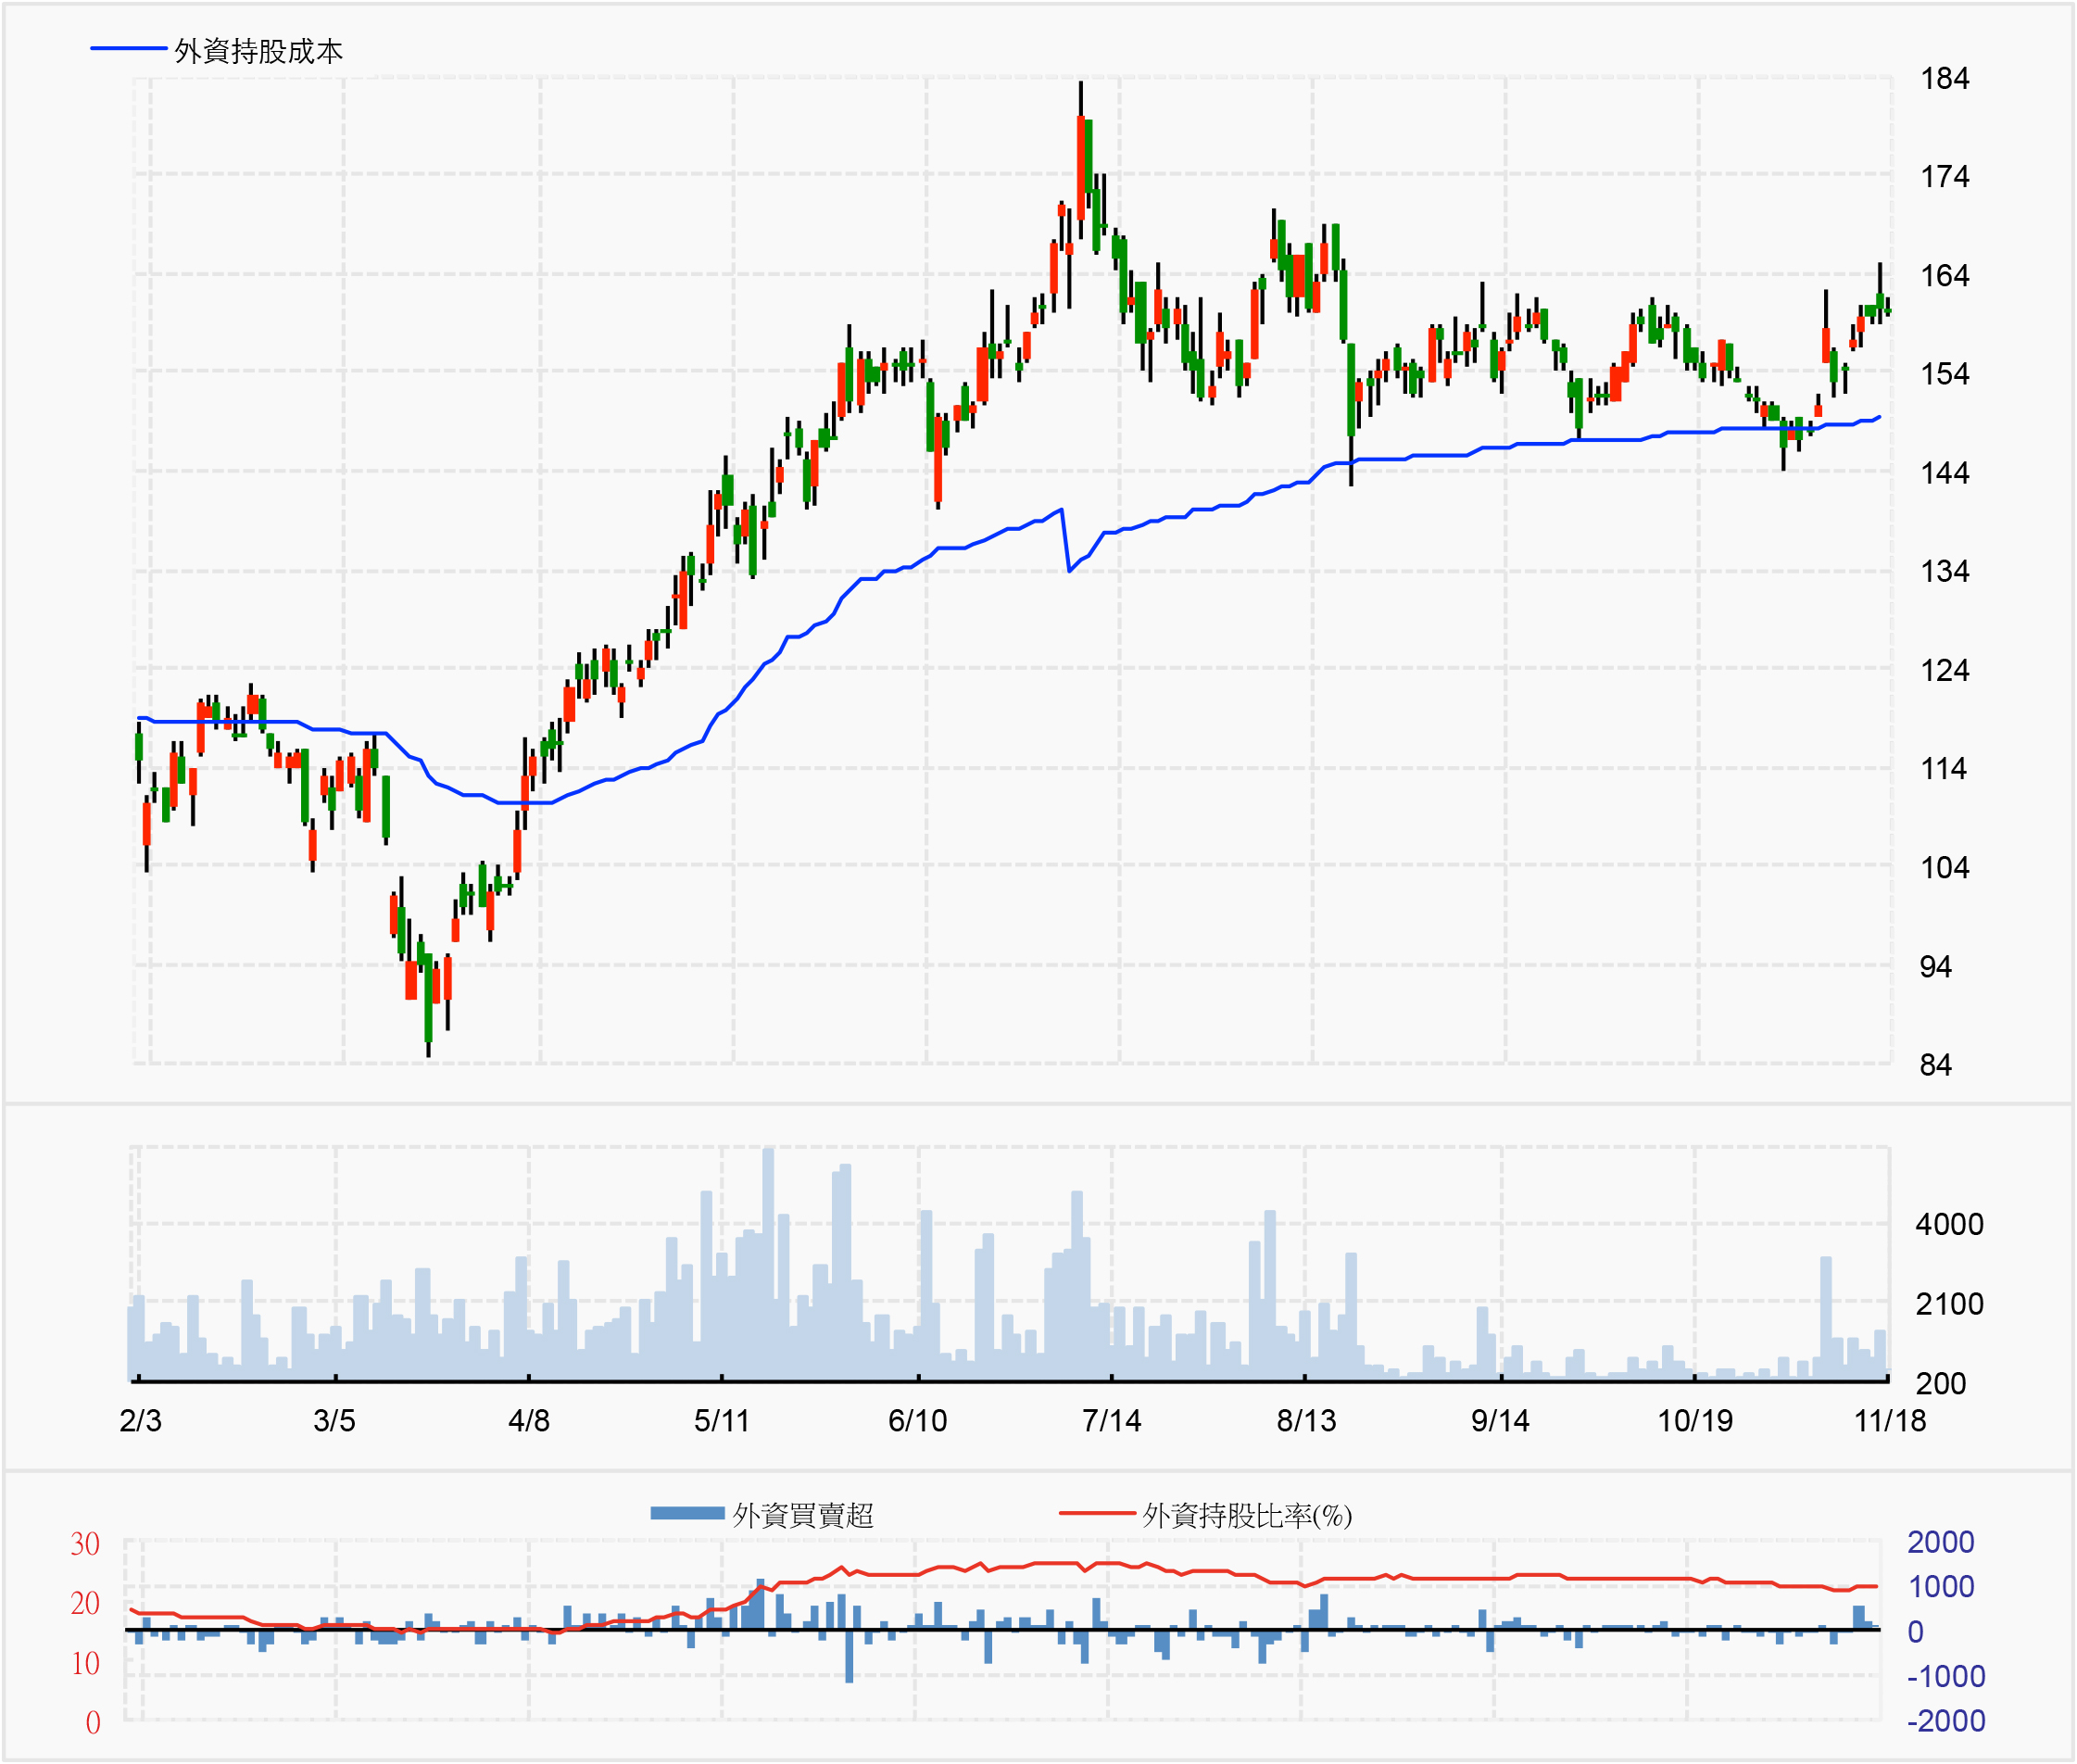Click the 6/10 date axis label
Image resolution: width=2077 pixels, height=1764 pixels.
pyautogui.click(x=917, y=1420)
